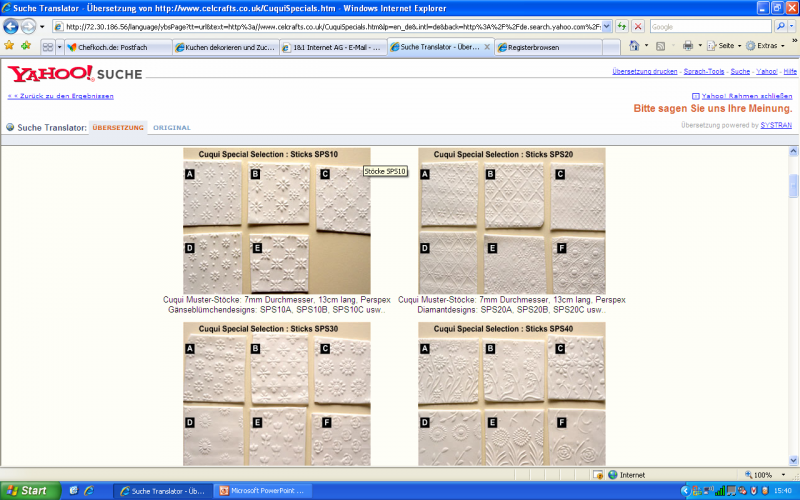Open the Favorites star icon
Screen dimensions: 800x500
9,46
